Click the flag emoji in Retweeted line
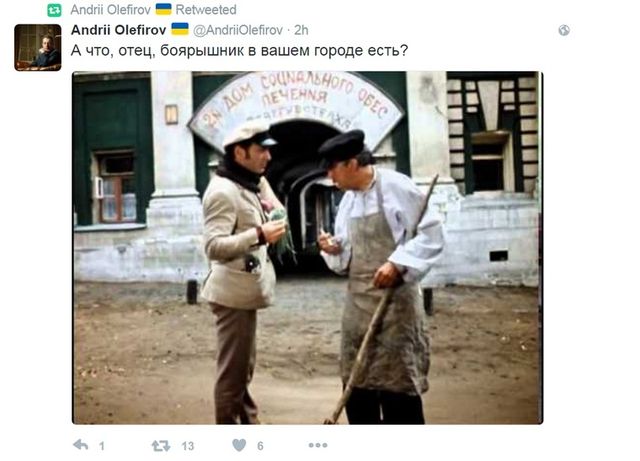 (x=164, y=9)
